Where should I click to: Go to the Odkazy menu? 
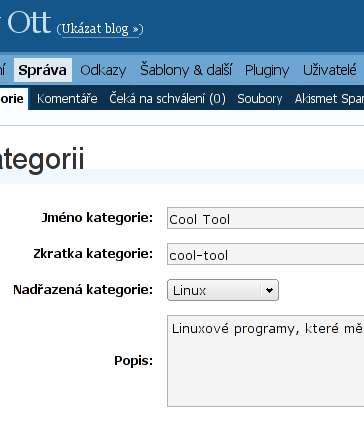tap(103, 70)
